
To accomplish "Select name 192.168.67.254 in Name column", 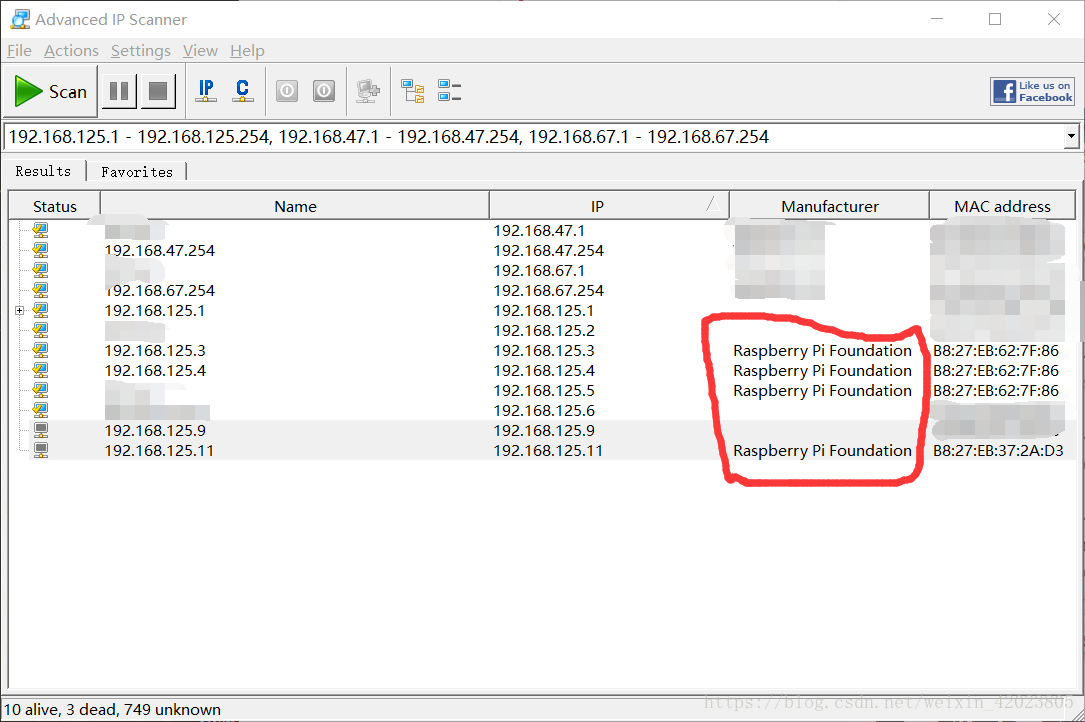I will click(160, 291).
